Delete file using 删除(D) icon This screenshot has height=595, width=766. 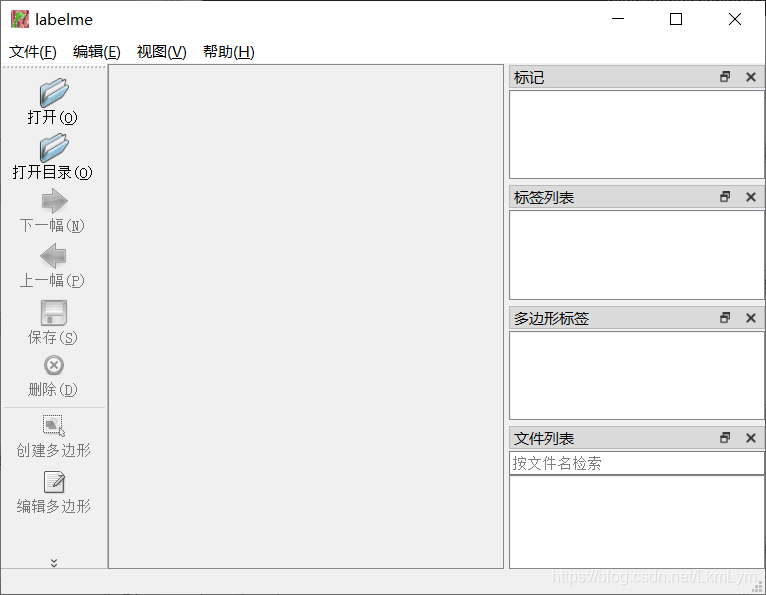pyautogui.click(x=54, y=365)
